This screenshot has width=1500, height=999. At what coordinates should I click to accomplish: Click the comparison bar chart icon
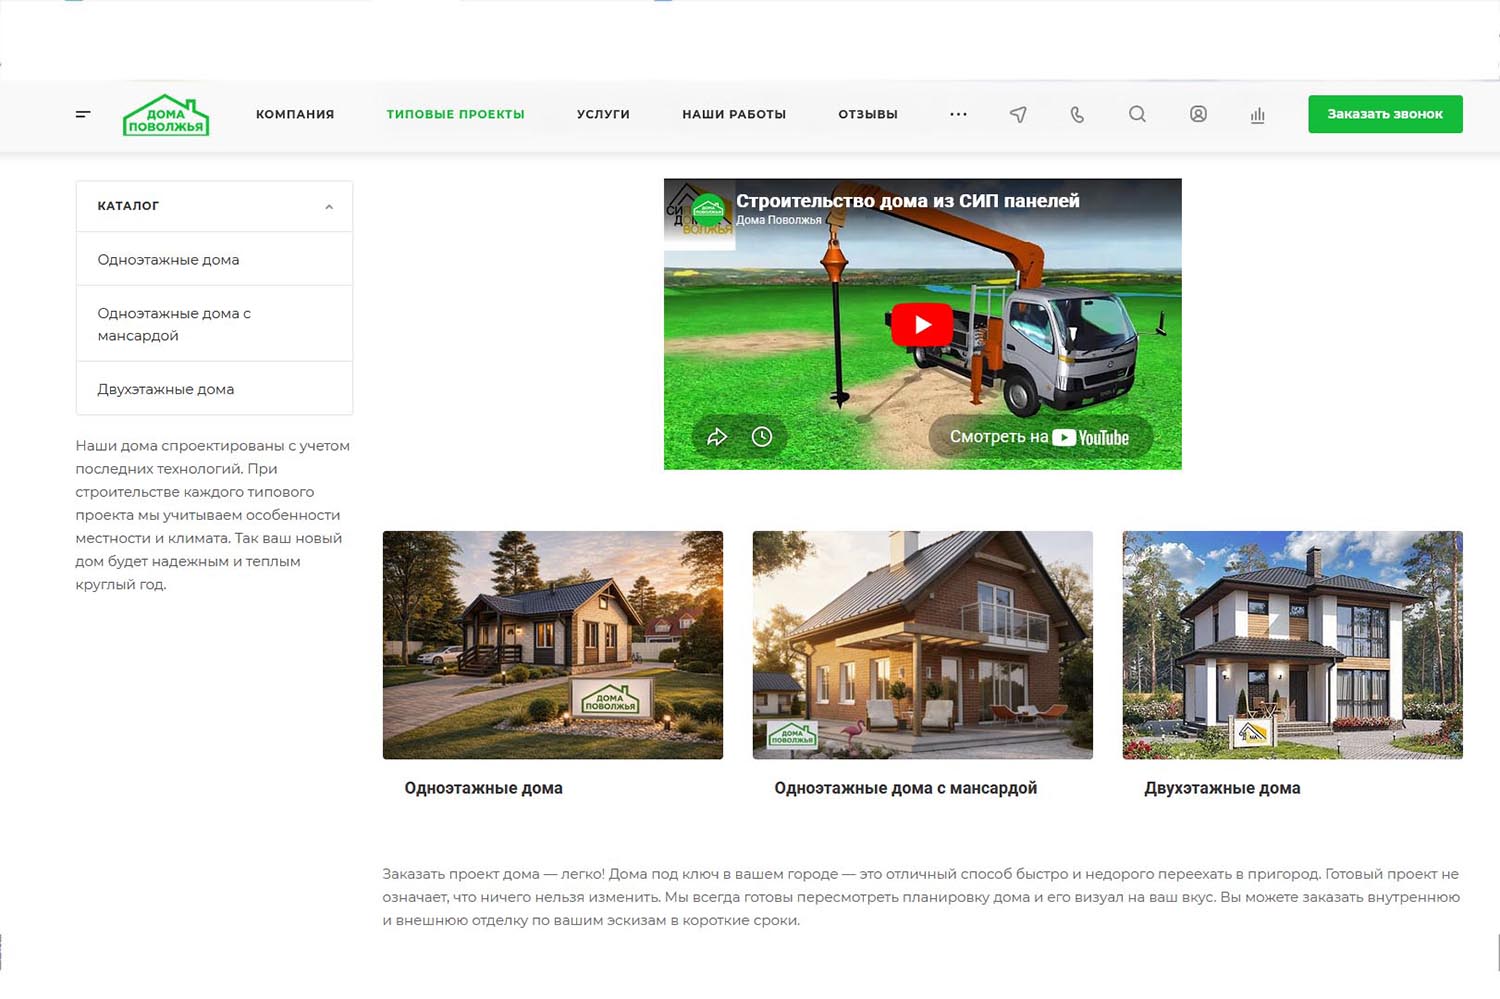(x=1257, y=115)
